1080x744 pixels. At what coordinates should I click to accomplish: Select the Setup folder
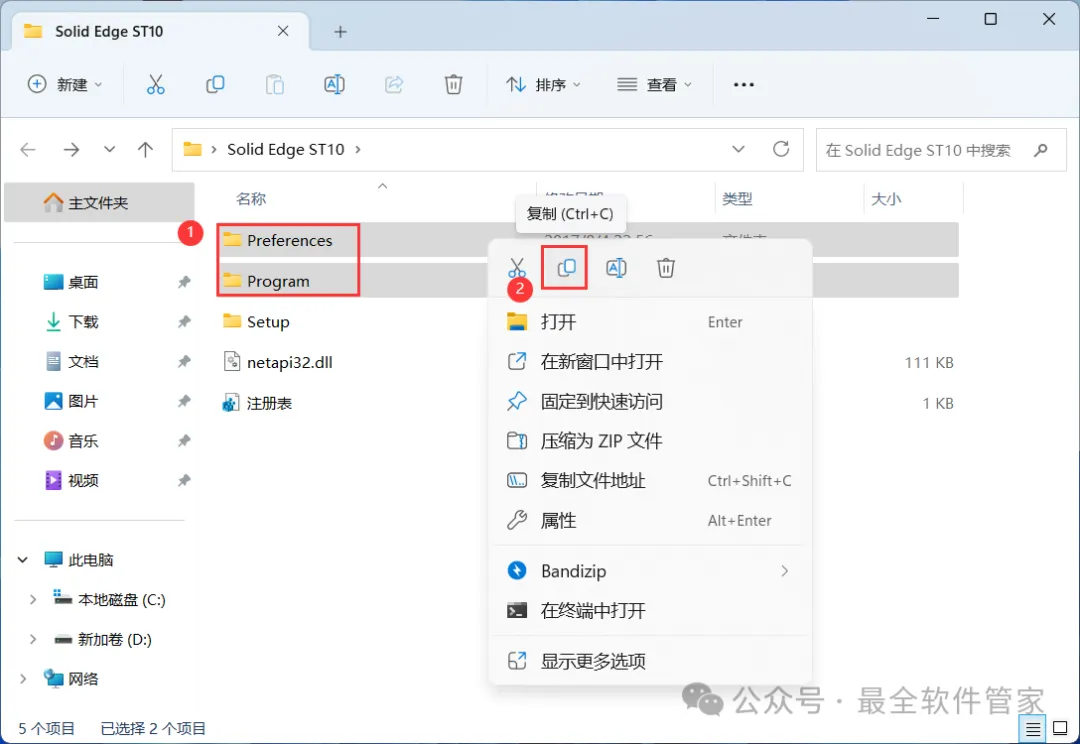coord(267,322)
